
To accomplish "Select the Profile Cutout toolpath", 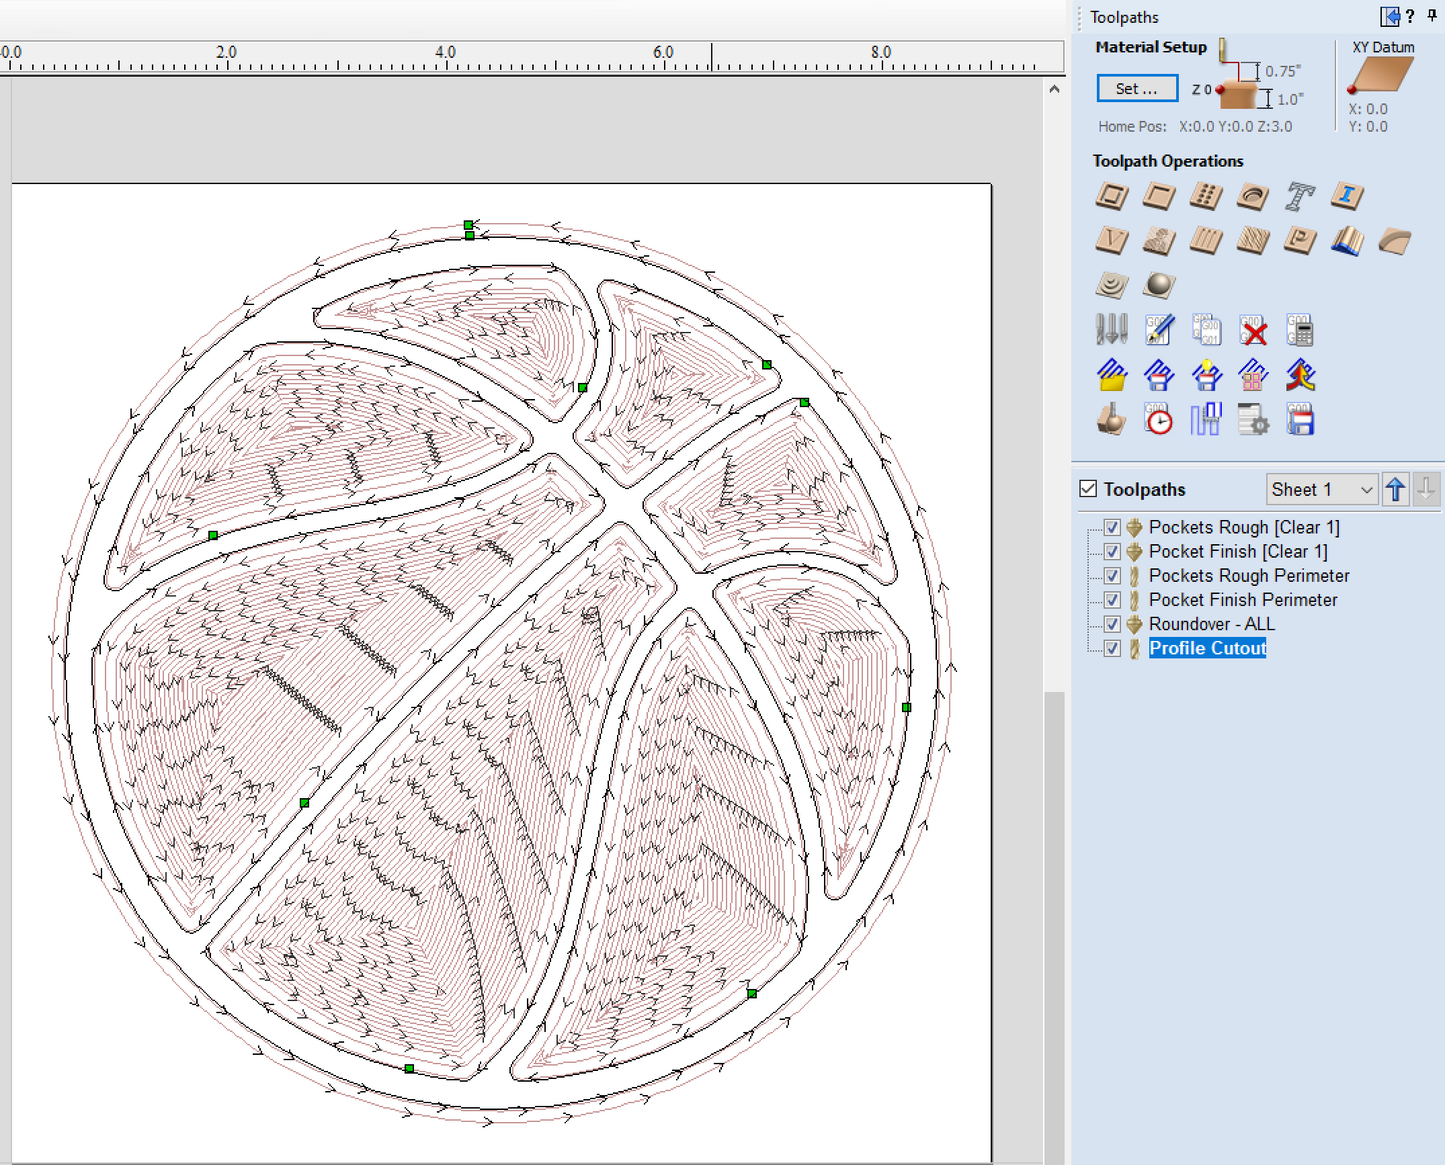I will click(1207, 648).
